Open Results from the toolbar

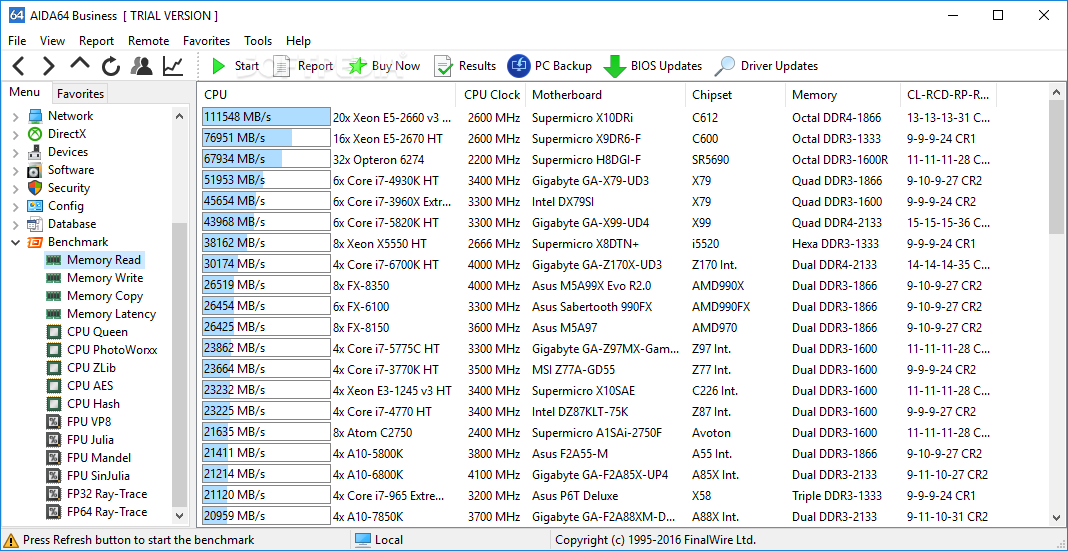465,66
